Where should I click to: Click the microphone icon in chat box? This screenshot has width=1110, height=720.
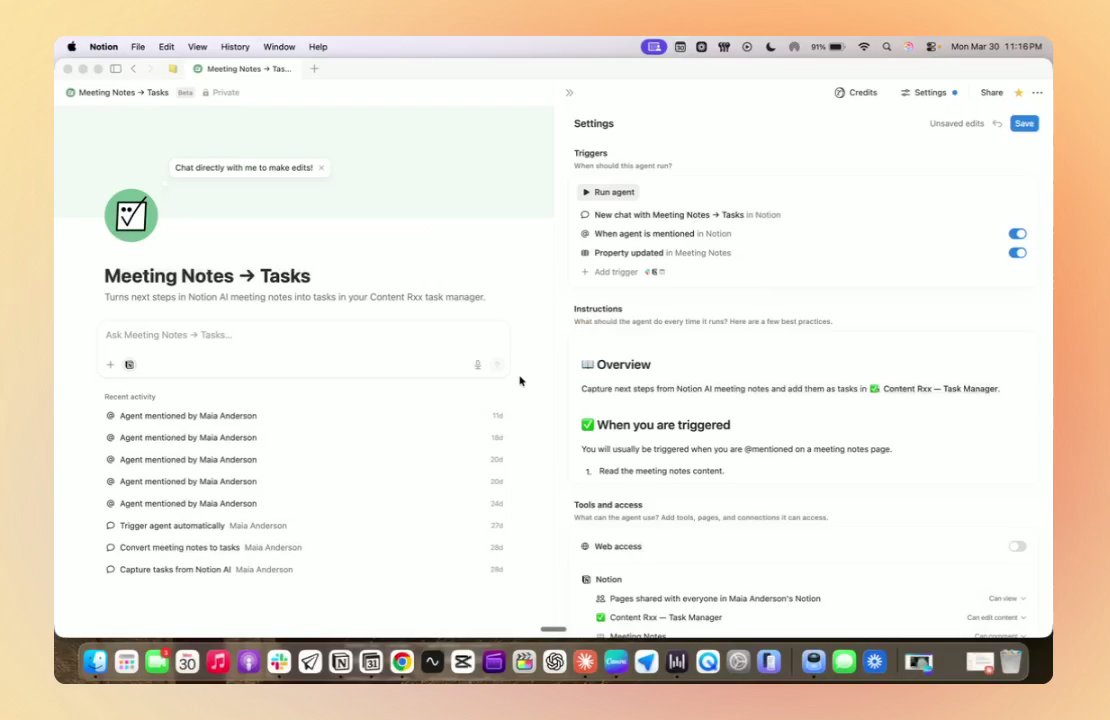[x=478, y=365]
